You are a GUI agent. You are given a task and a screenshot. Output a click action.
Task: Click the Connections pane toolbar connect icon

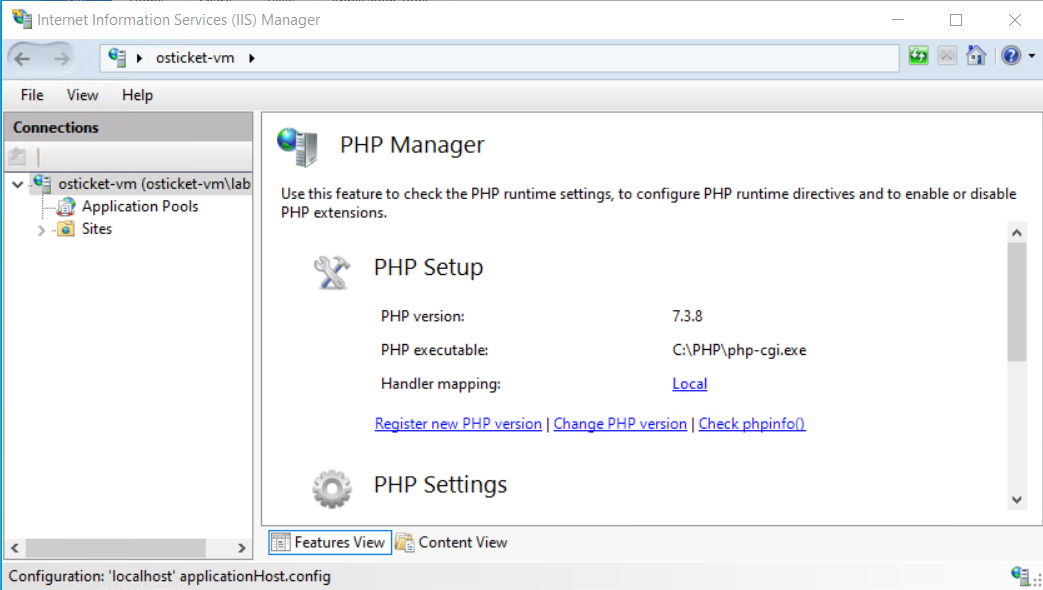coord(17,157)
